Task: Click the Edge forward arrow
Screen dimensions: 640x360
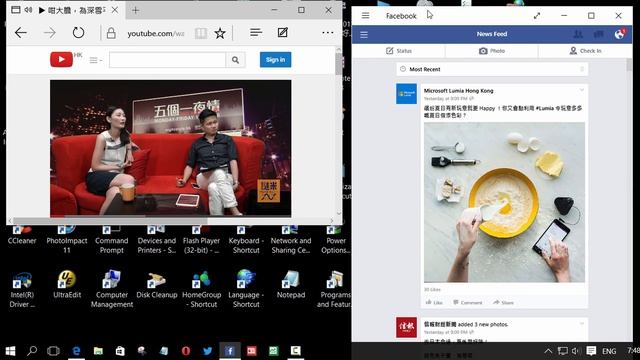Action: pos(49,33)
